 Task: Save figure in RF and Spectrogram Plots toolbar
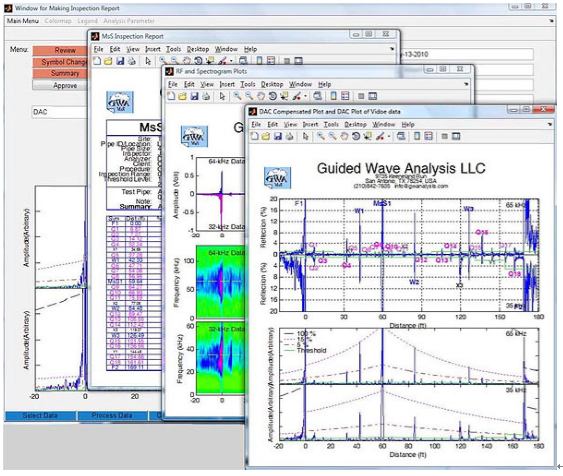pos(194,96)
